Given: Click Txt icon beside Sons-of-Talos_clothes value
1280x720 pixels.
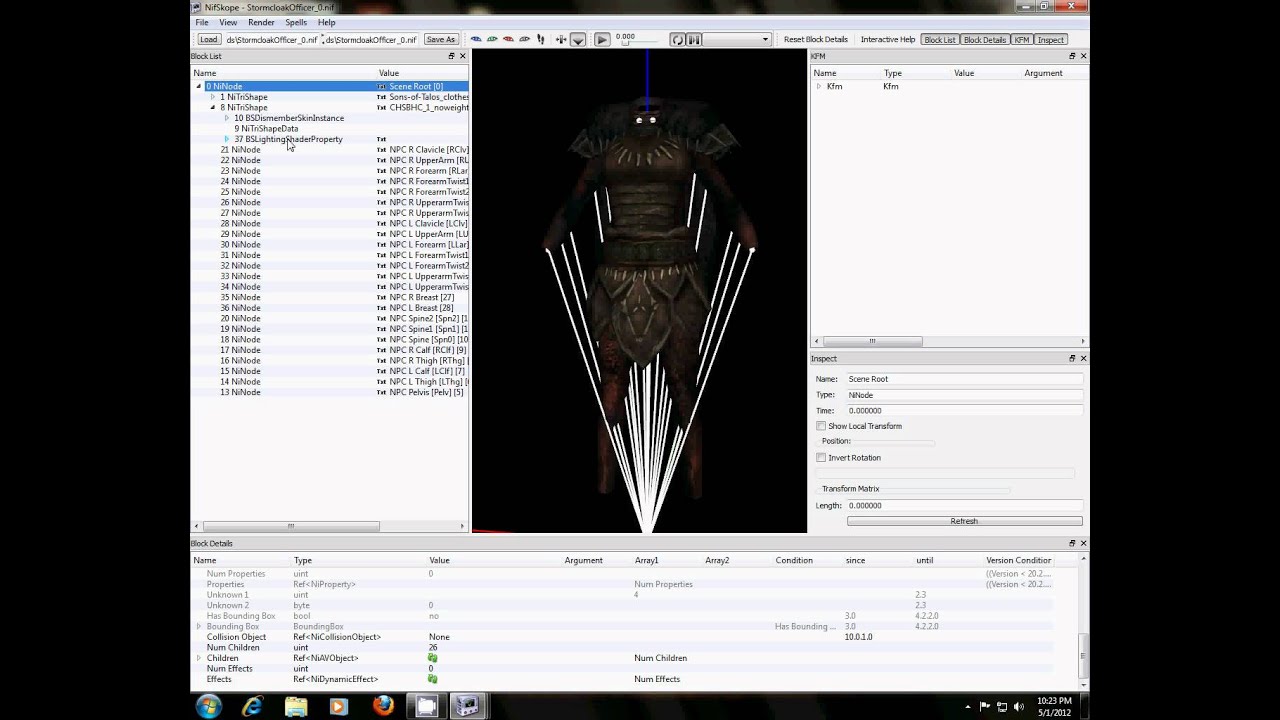Looking at the screenshot, I should (x=381, y=97).
